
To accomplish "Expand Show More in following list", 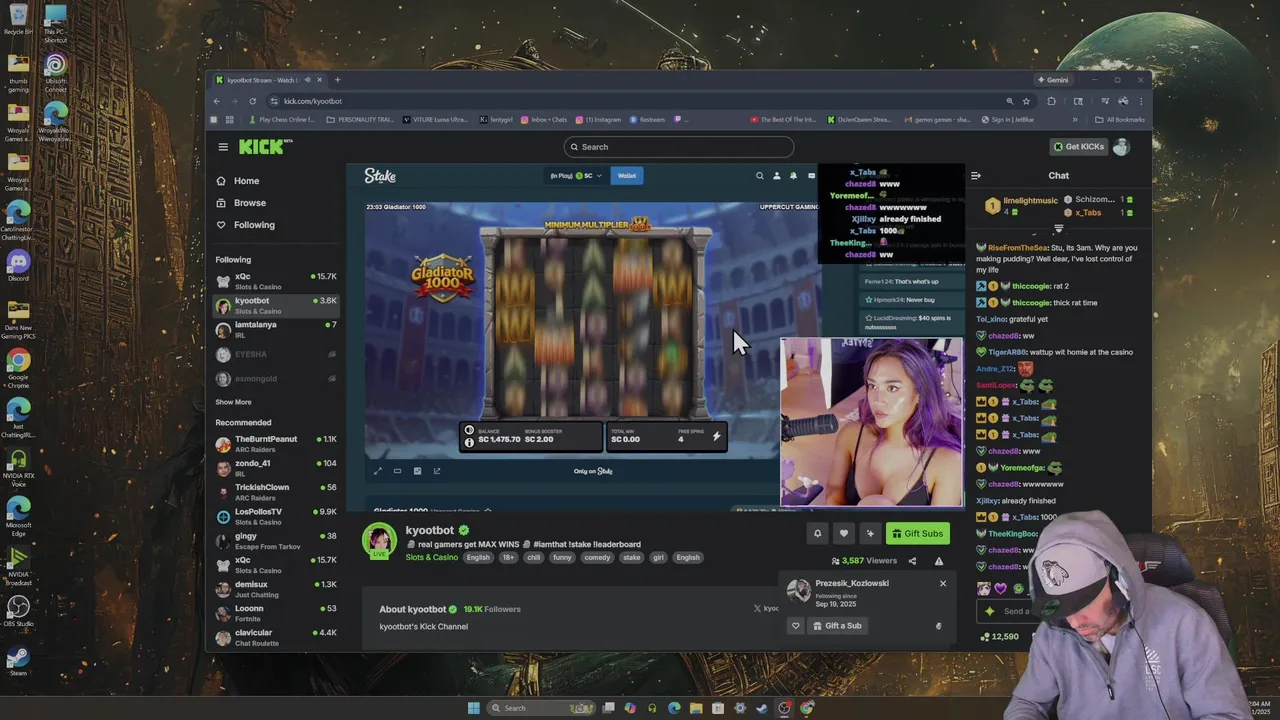I will (233, 402).
